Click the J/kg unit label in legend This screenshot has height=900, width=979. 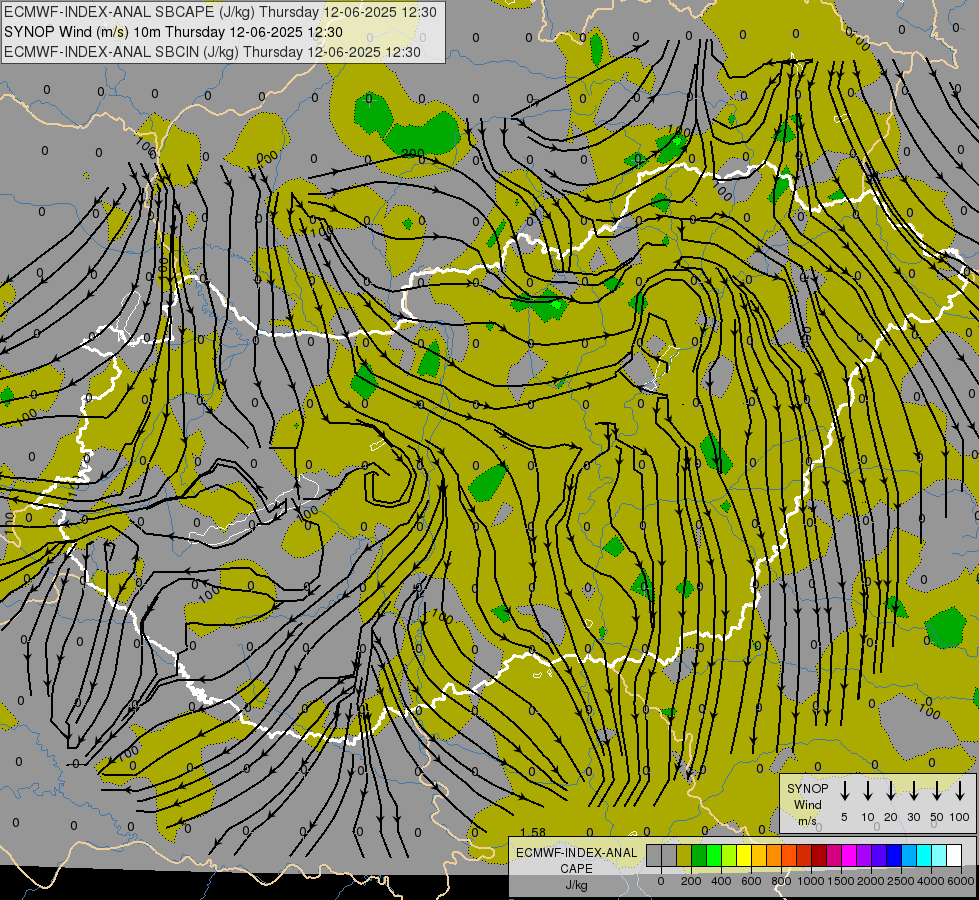coord(576,885)
